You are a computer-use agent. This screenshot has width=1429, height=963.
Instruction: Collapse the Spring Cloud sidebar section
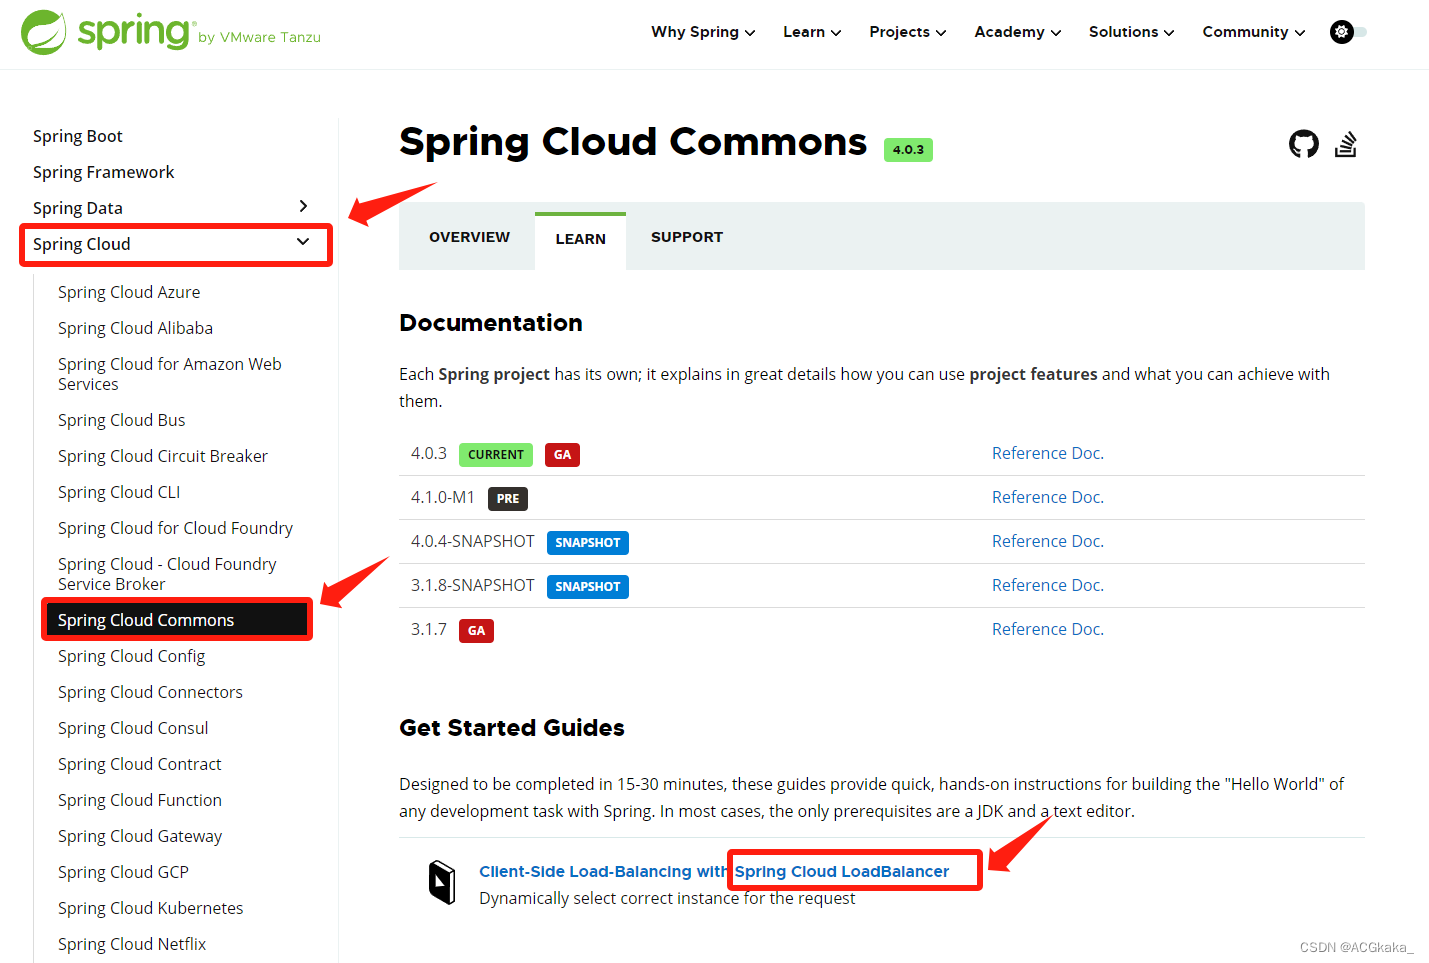coord(302,242)
